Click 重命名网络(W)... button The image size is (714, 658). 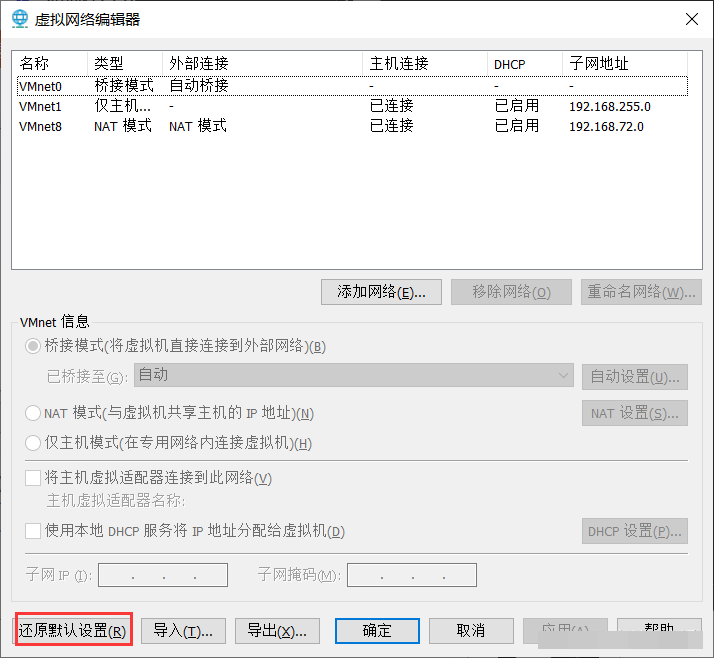pos(641,292)
